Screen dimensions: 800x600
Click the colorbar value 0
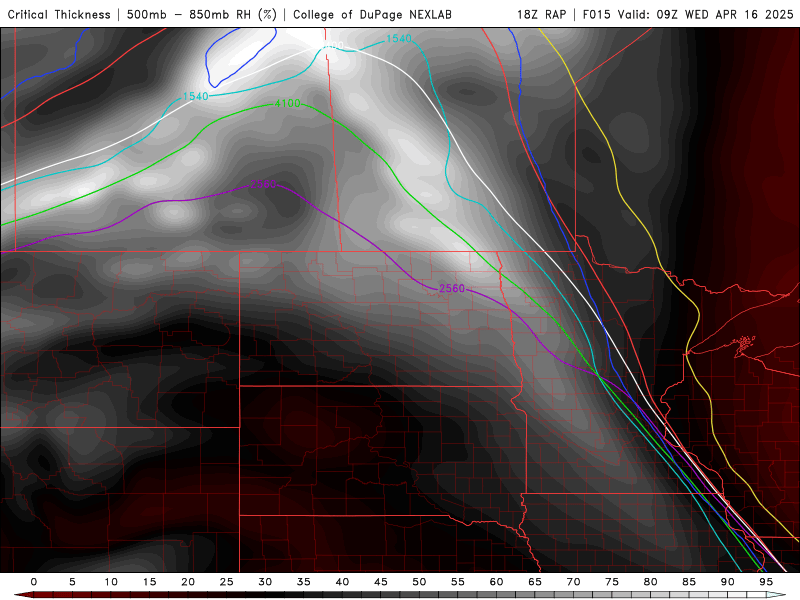click(x=34, y=582)
